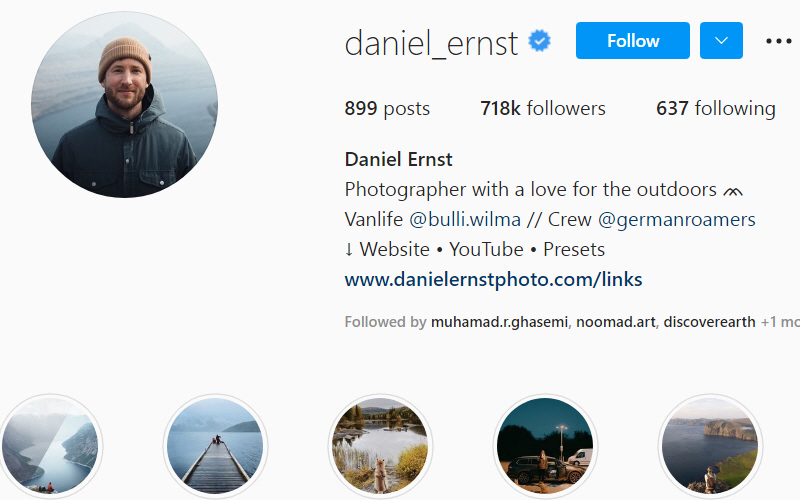Show more mutual followers (+1 more)
Viewport: 800px width, 500px height.
pos(780,322)
